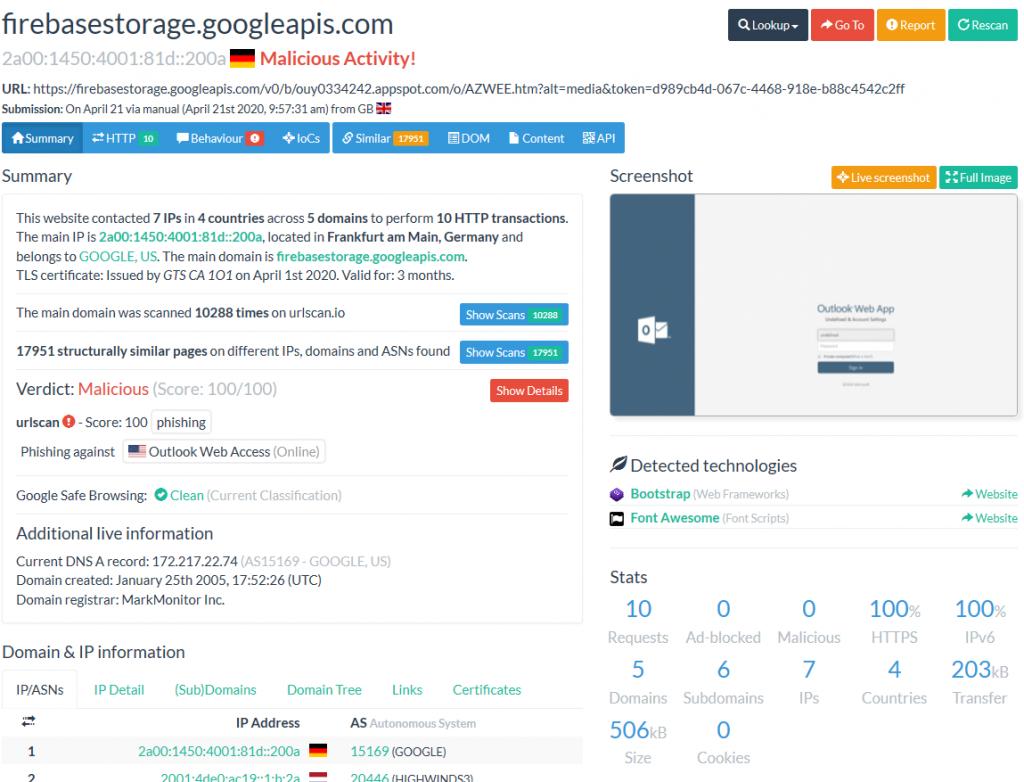Open the GOOGLE, US link
This screenshot has height=782, width=1024.
coord(118,256)
